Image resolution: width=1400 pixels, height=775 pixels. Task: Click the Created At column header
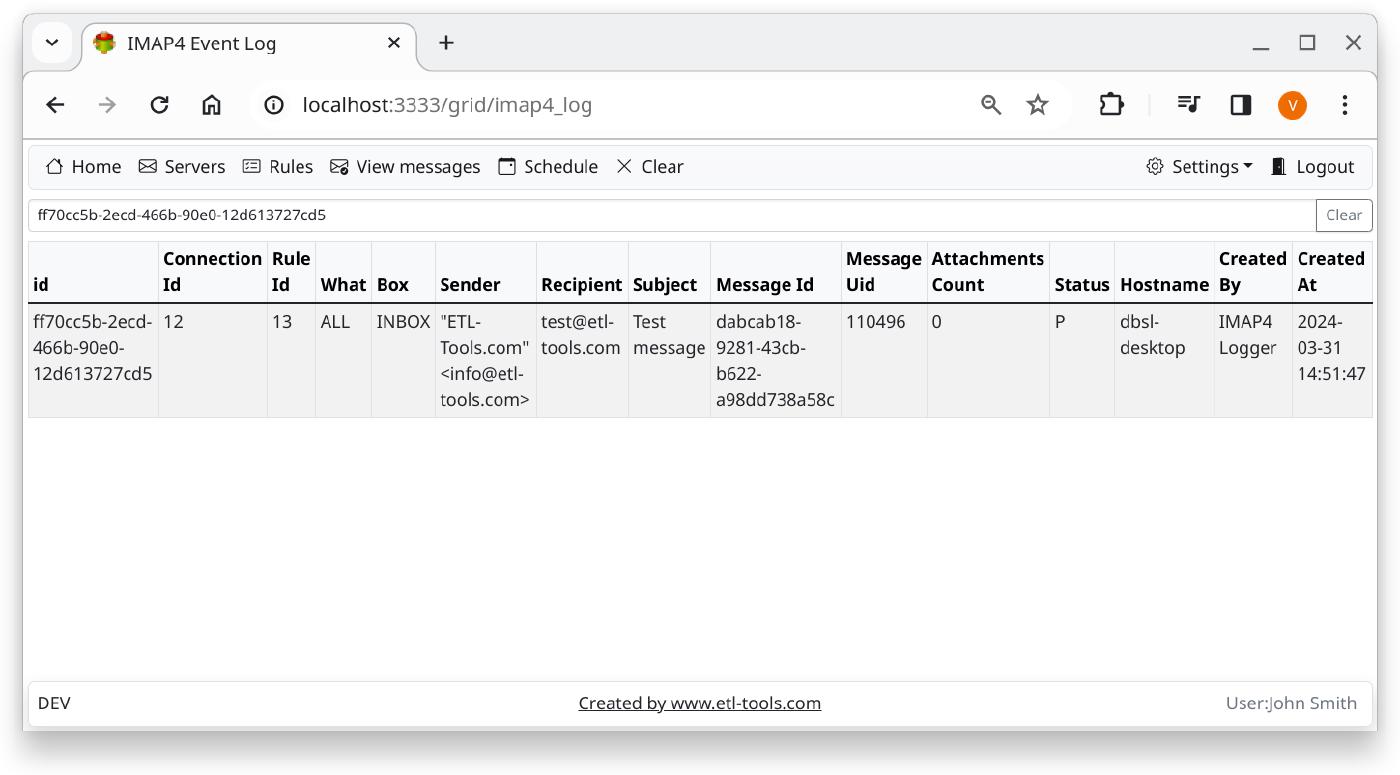pos(1331,272)
